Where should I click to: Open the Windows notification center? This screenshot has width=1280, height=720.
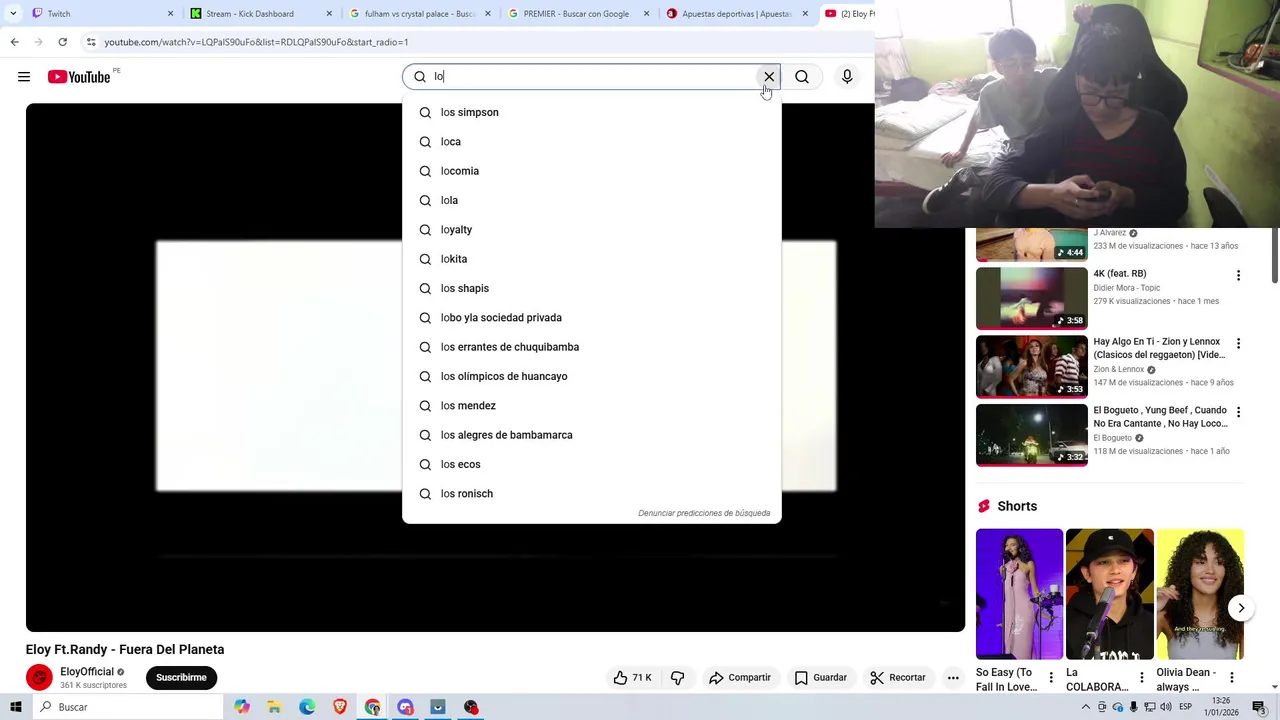(1259, 707)
